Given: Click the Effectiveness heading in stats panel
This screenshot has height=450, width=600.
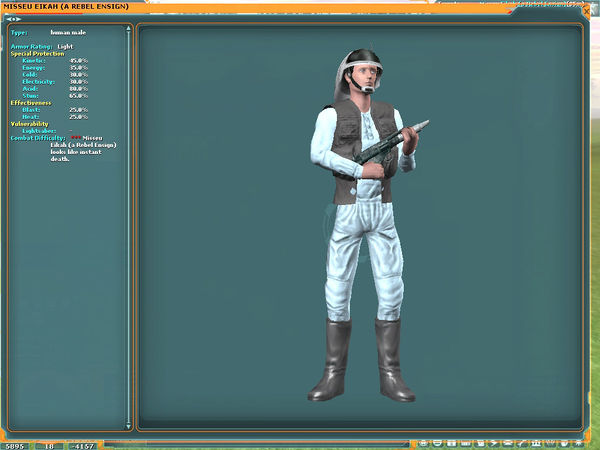Looking at the screenshot, I should tap(31, 102).
